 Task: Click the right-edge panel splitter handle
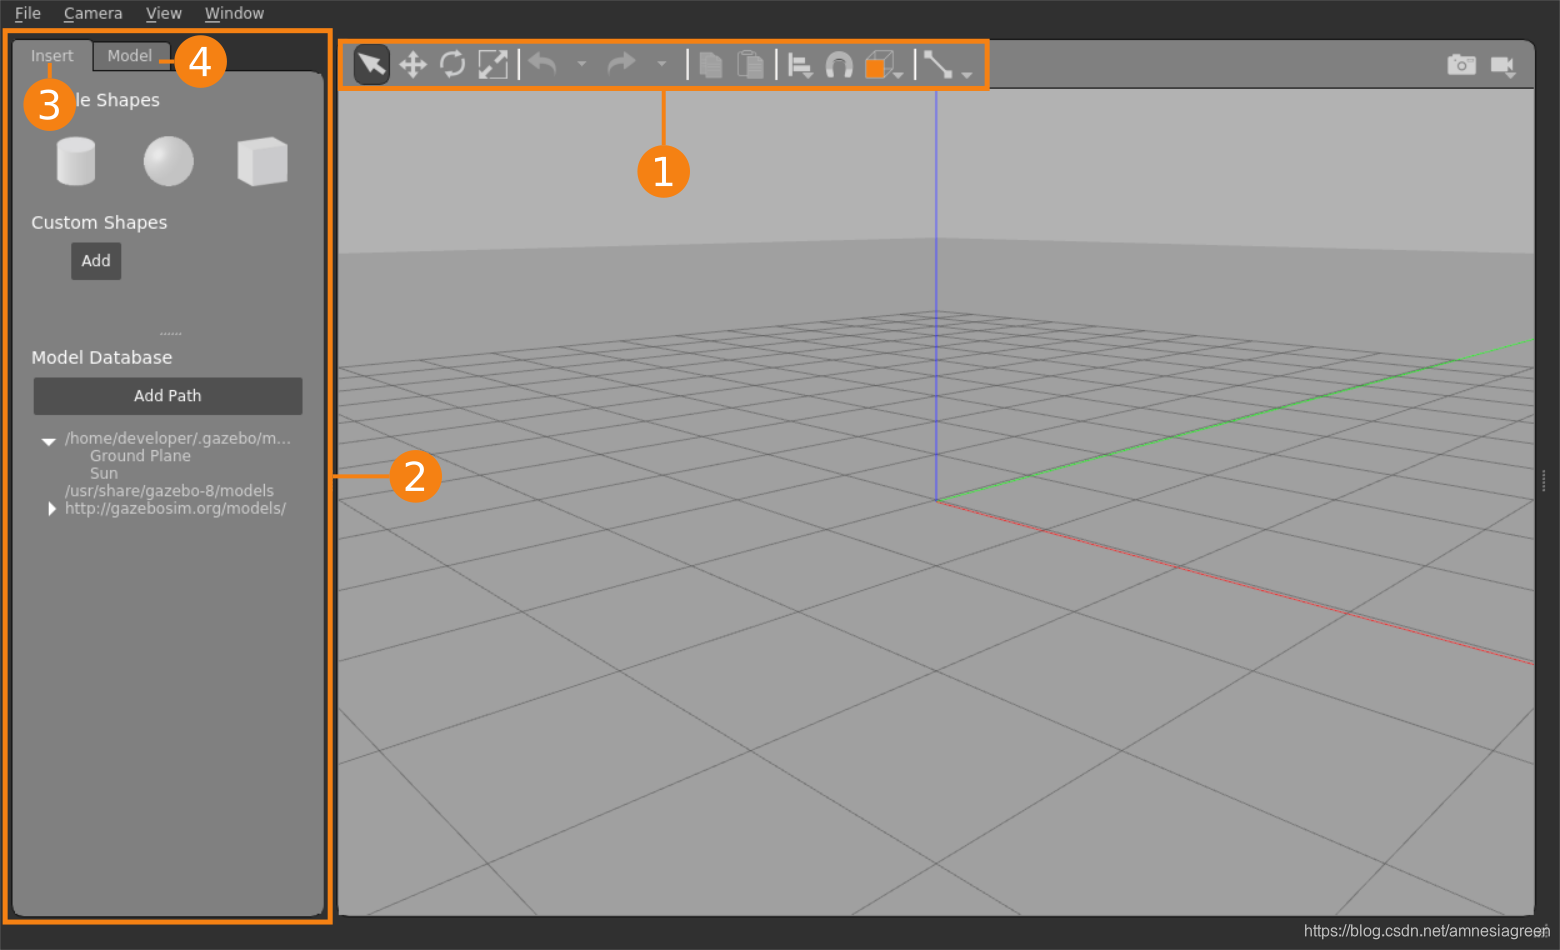pyautogui.click(x=1545, y=481)
